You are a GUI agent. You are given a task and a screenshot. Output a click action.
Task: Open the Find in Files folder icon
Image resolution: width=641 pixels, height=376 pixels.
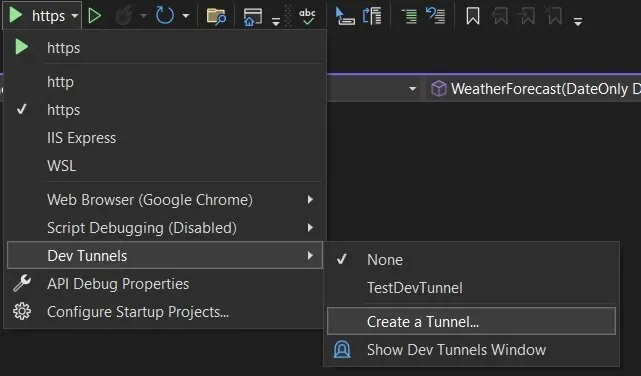pyautogui.click(x=216, y=17)
